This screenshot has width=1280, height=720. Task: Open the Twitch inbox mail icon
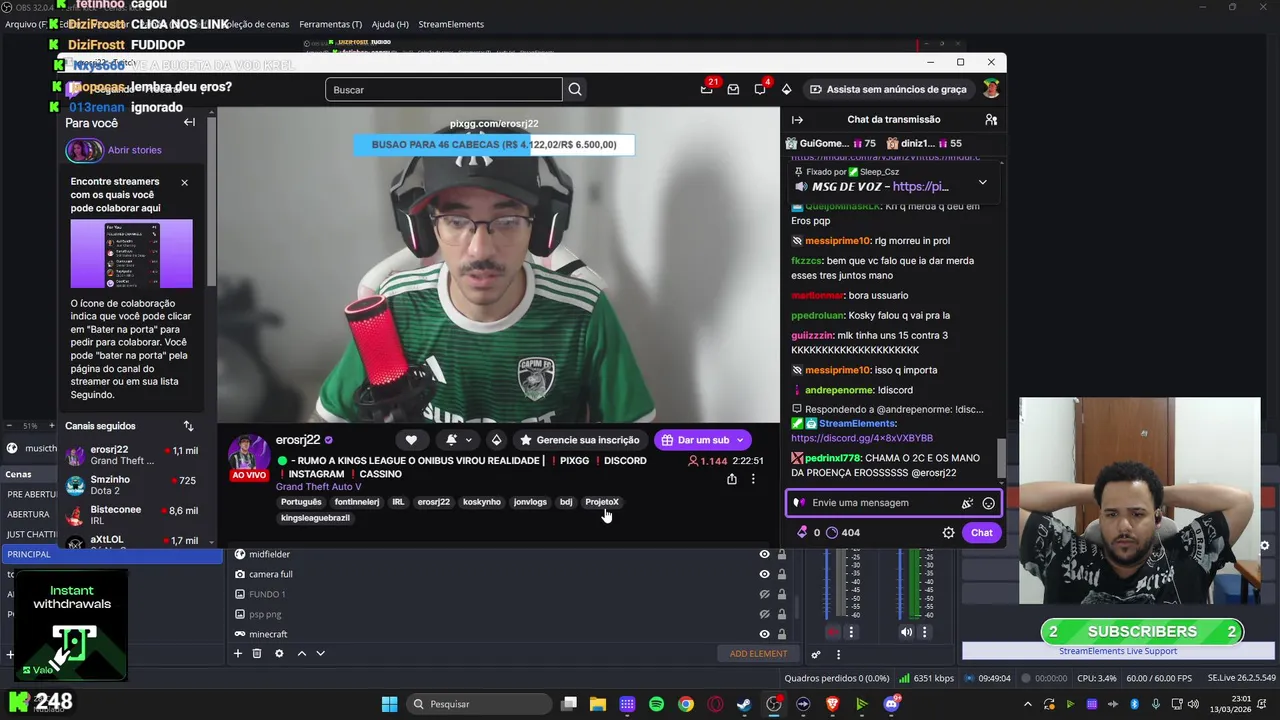pyautogui.click(x=733, y=89)
